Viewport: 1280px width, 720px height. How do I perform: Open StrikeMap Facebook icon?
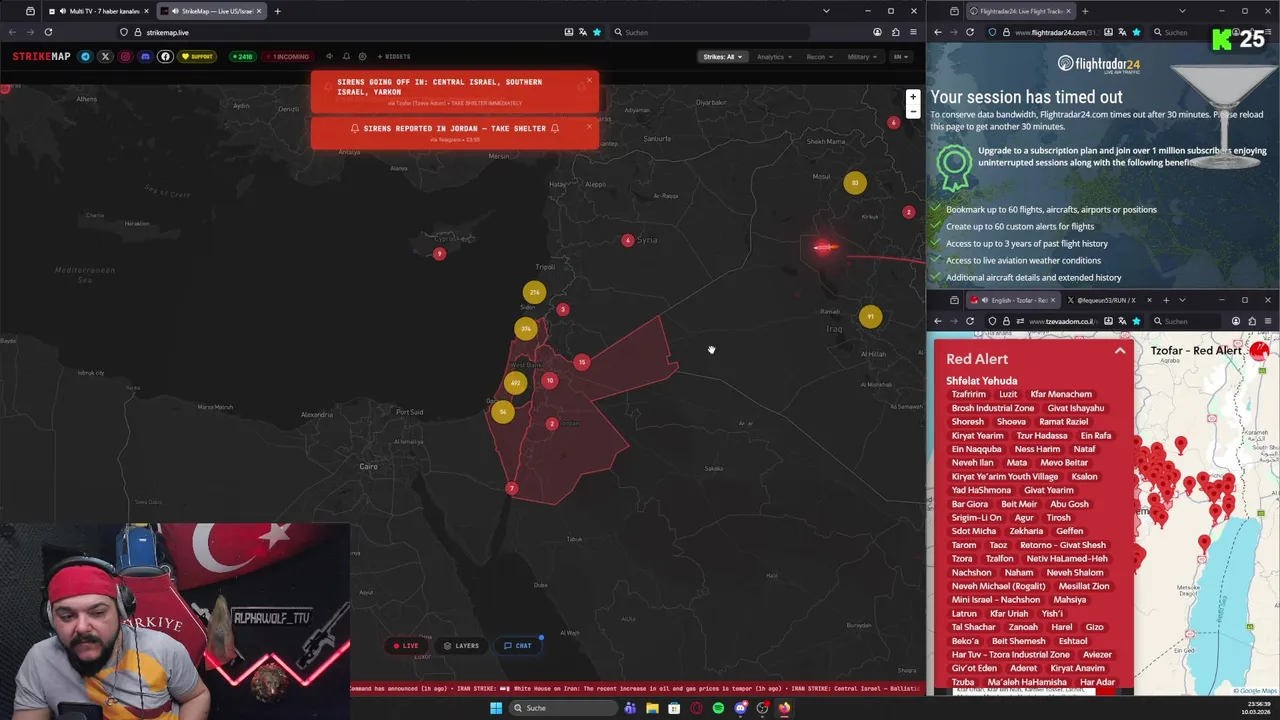point(166,57)
